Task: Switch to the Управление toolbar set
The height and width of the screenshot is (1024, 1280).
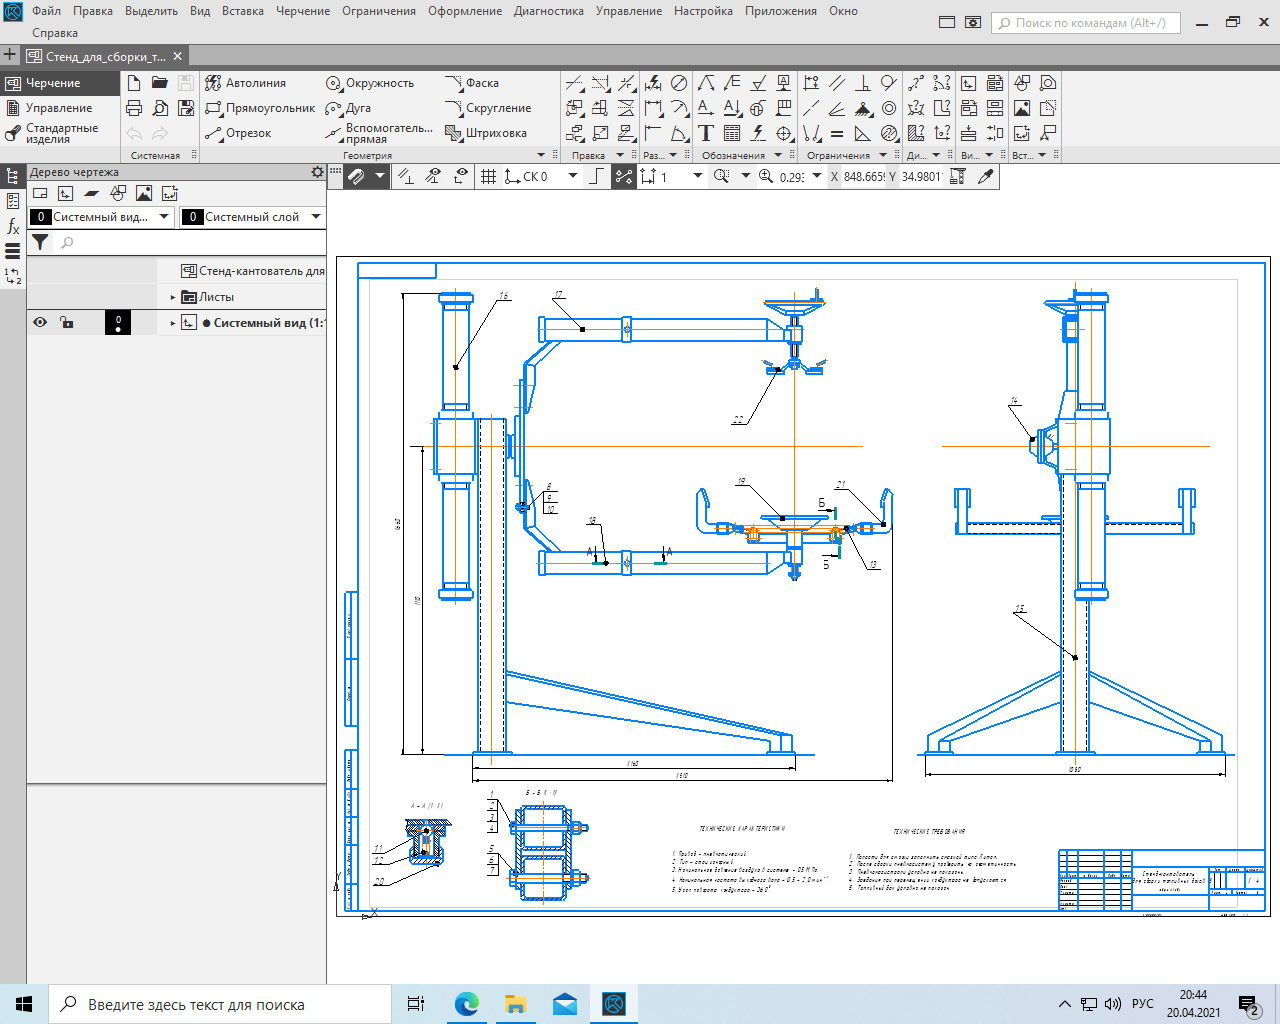Action: (x=58, y=108)
